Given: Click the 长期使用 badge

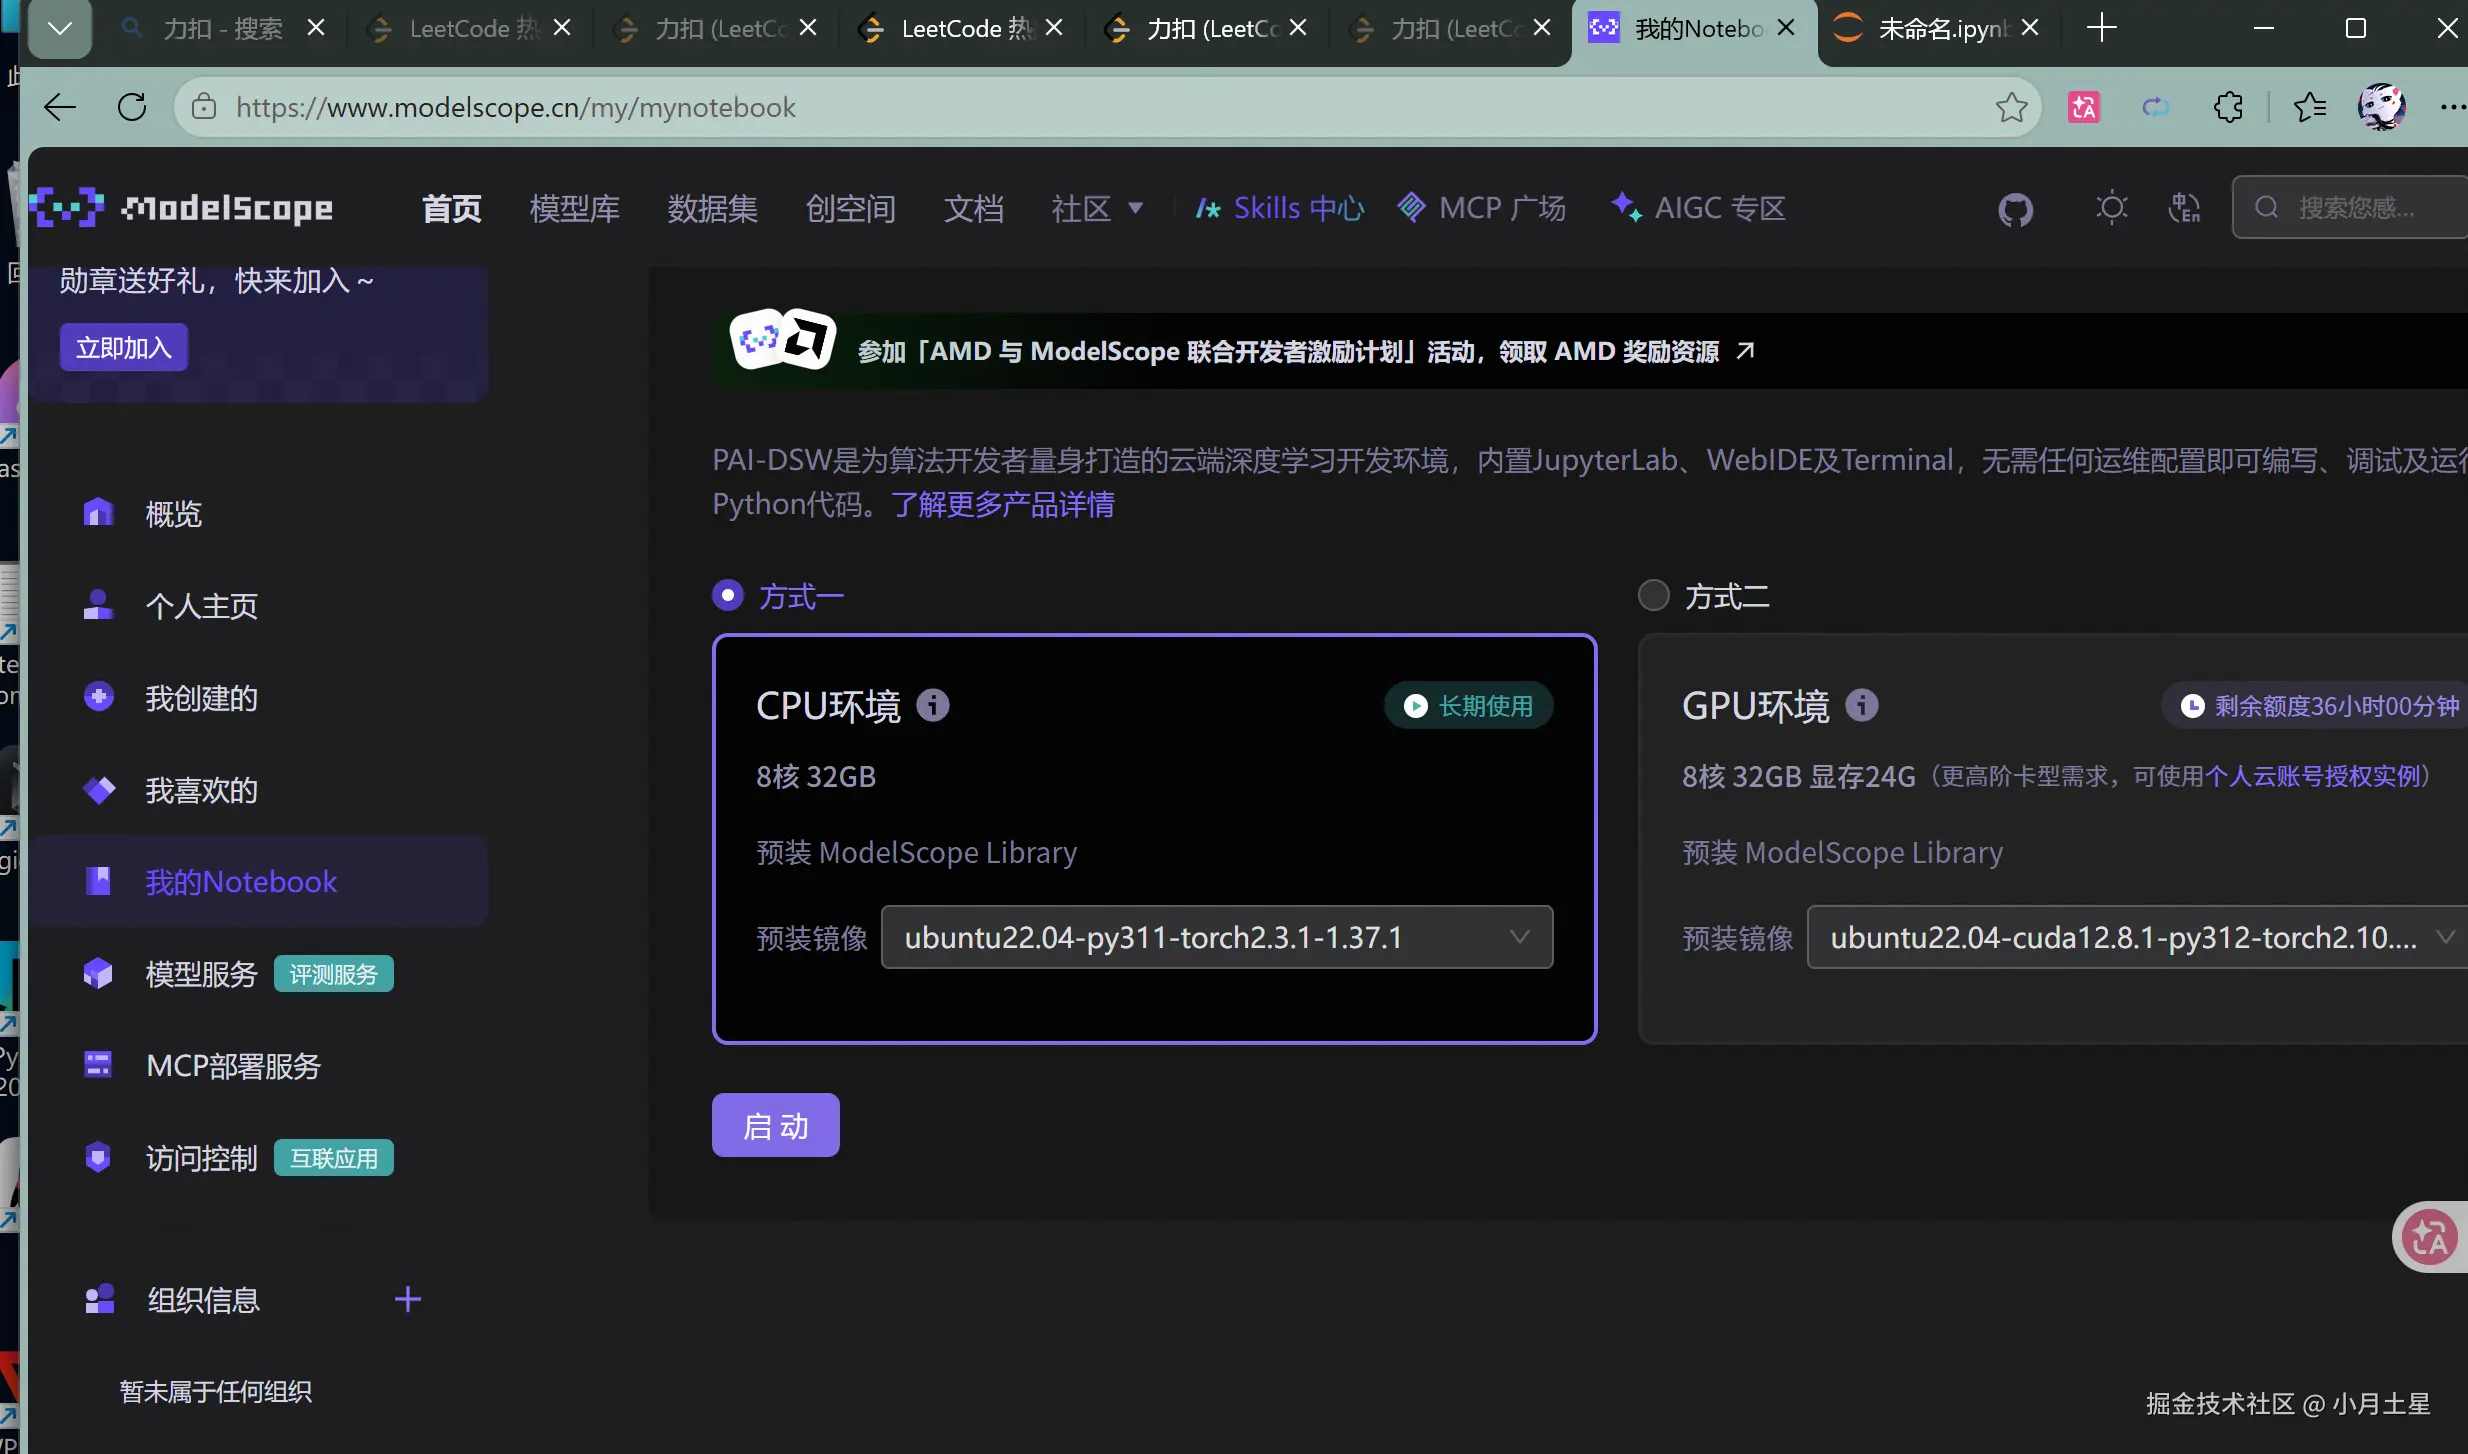Looking at the screenshot, I should (1468, 706).
